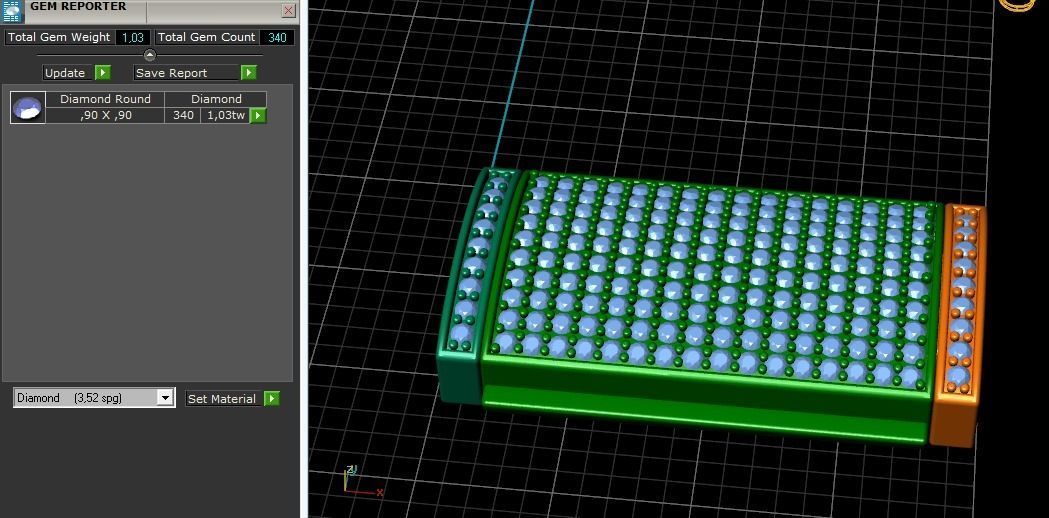Click the Total Gem Count value 340

point(277,37)
